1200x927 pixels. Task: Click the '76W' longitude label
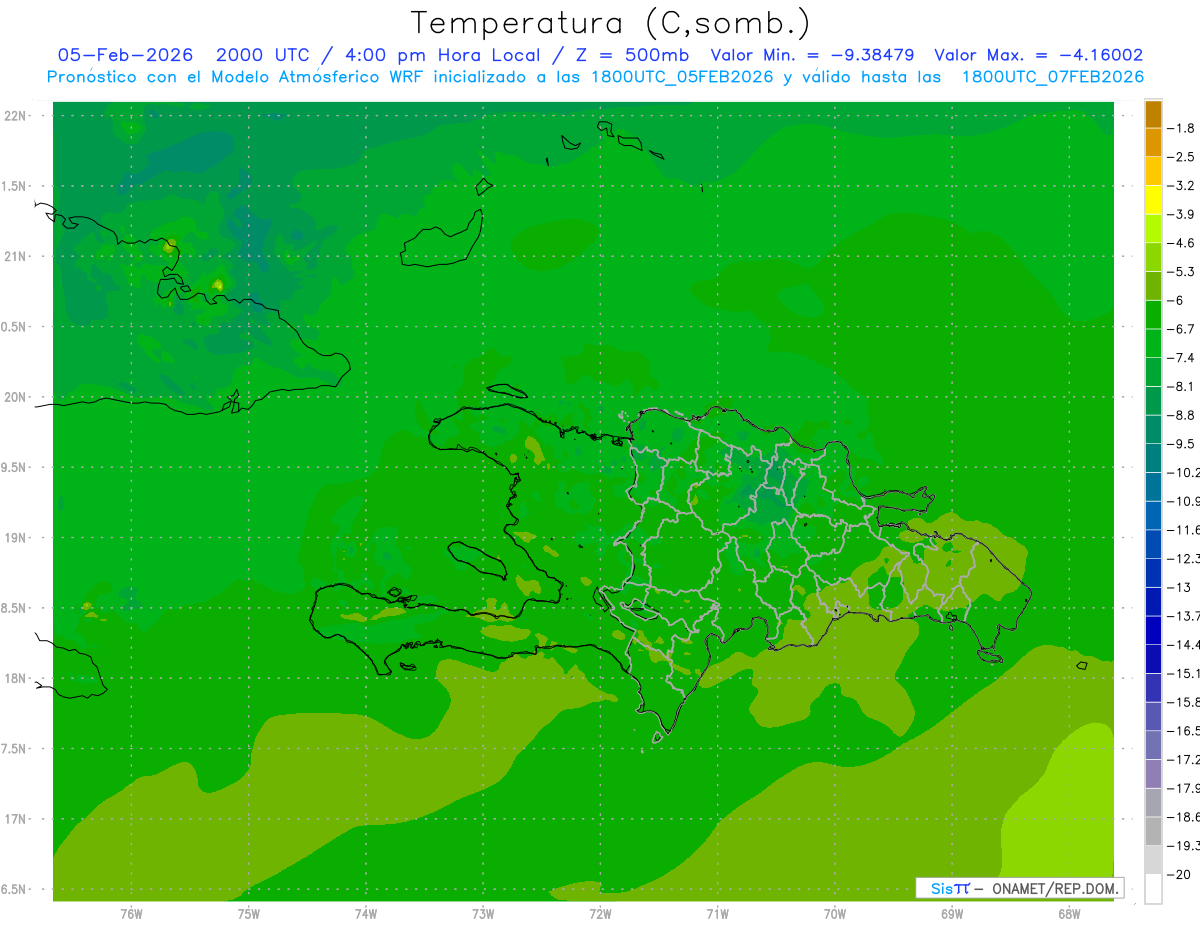(131, 914)
